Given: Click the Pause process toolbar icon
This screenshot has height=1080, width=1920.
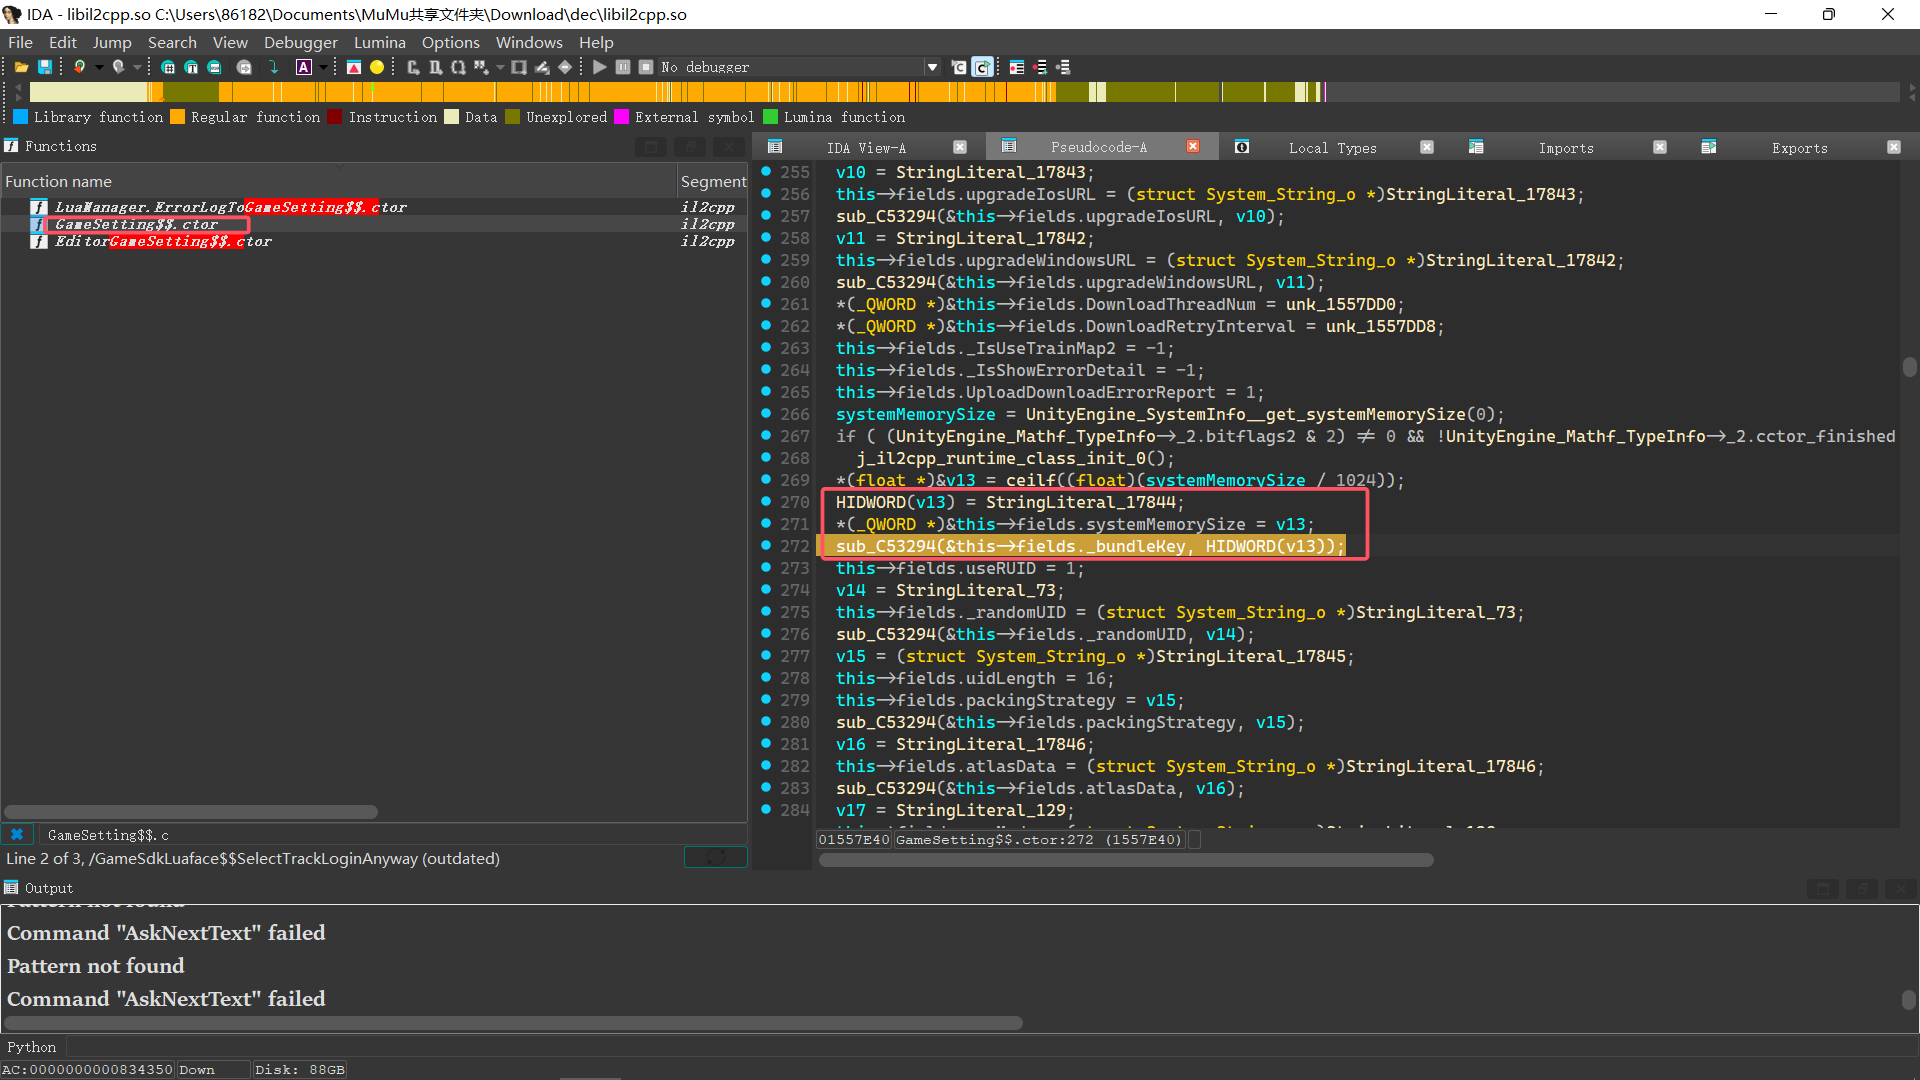Looking at the screenshot, I should pos(623,67).
